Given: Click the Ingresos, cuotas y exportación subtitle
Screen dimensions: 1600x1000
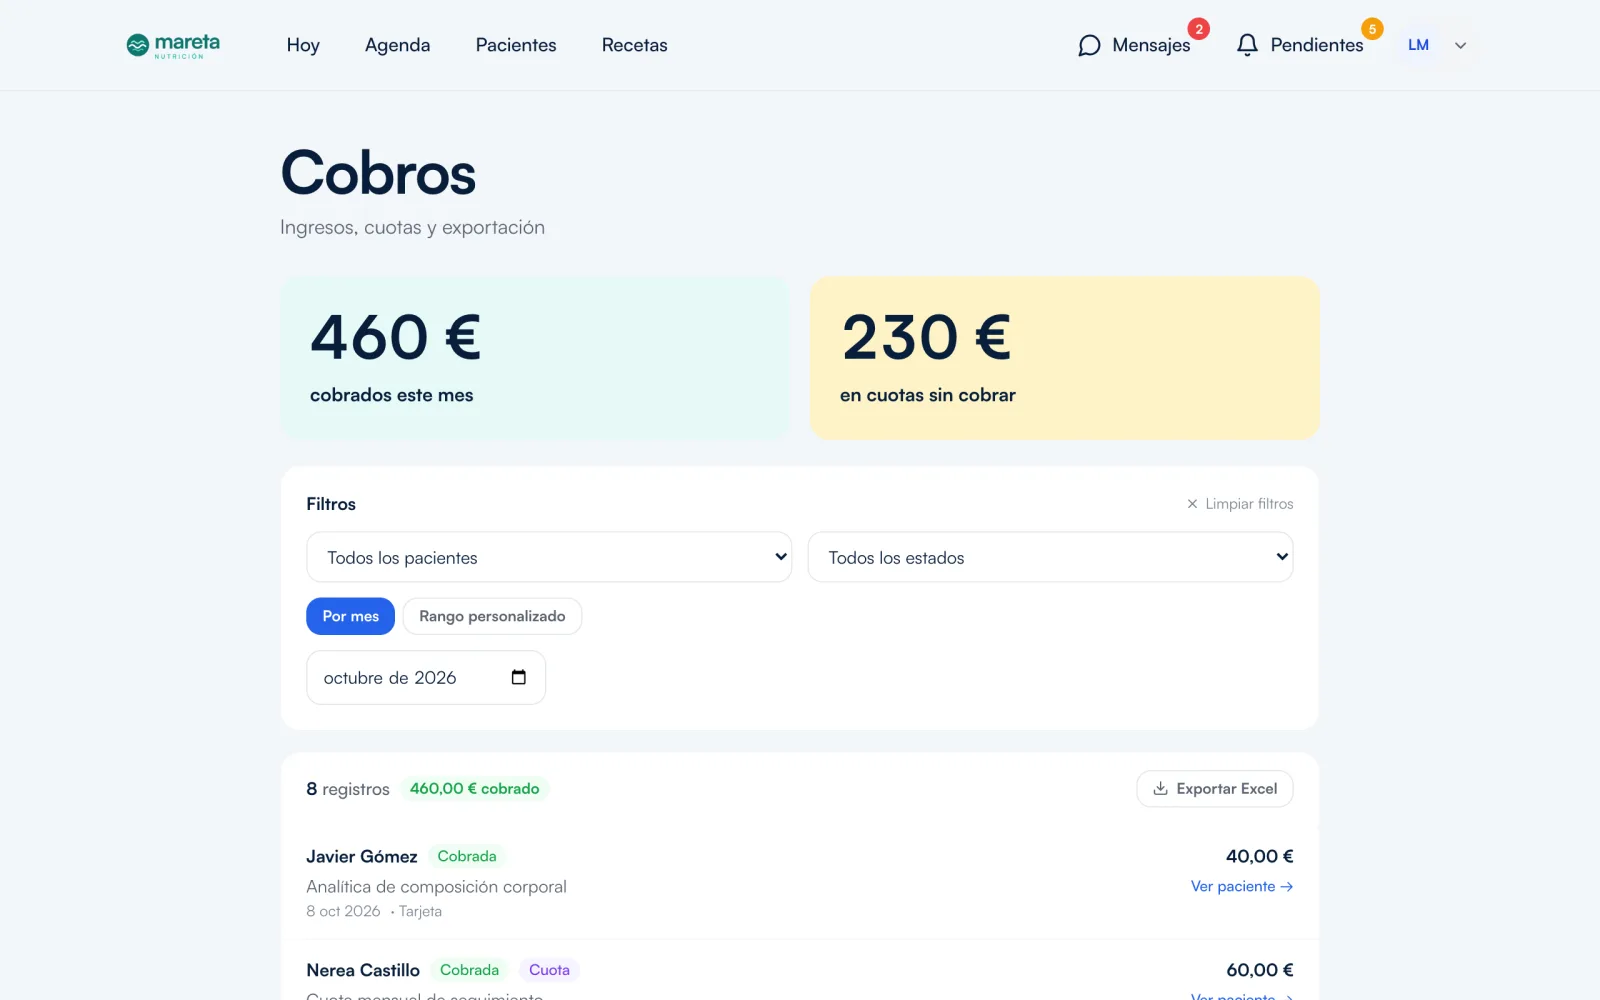Looking at the screenshot, I should click(412, 228).
